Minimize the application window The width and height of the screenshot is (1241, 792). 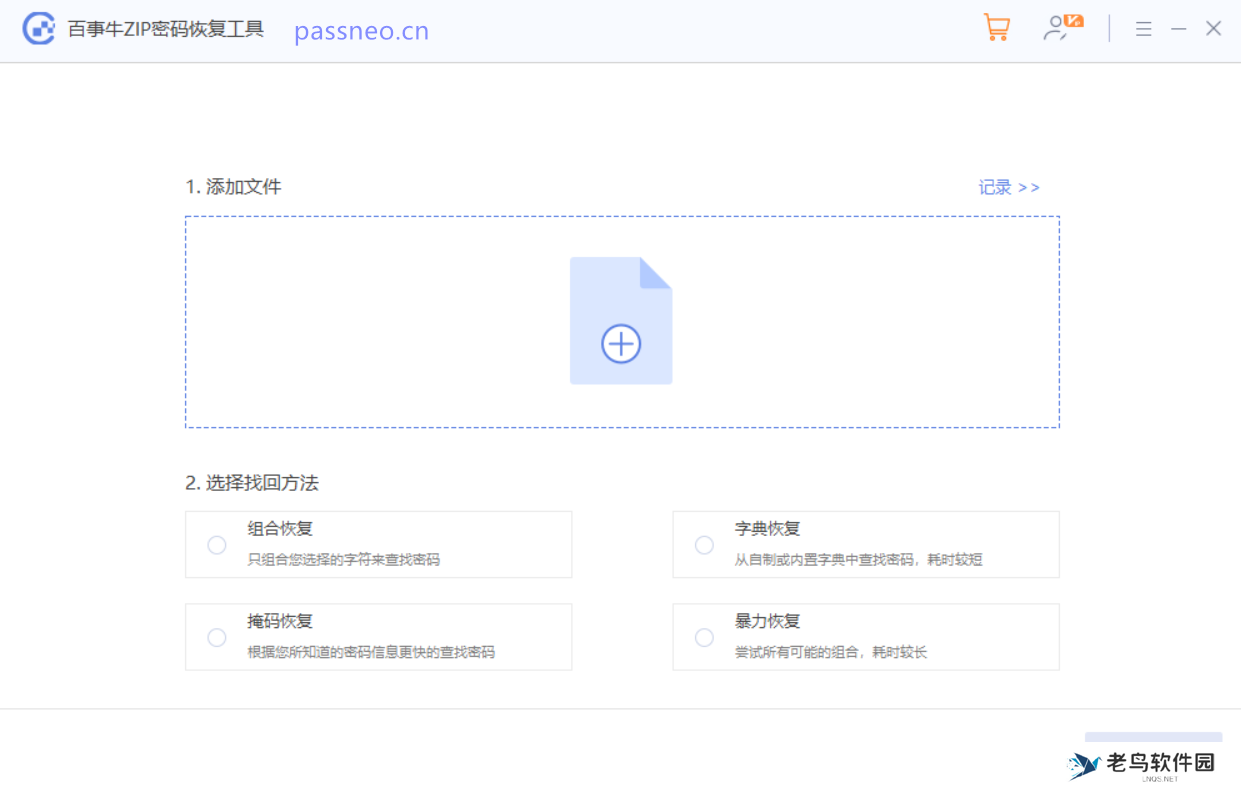1178,29
